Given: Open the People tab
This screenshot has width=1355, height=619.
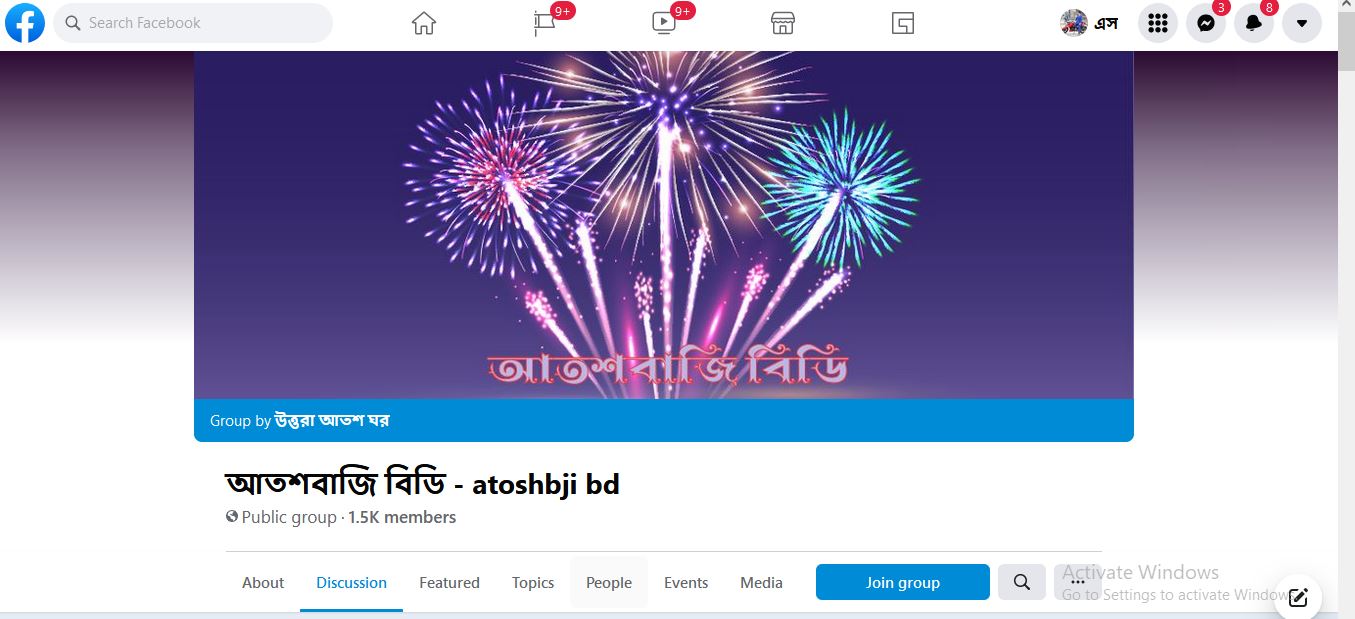Looking at the screenshot, I should coord(609,582).
